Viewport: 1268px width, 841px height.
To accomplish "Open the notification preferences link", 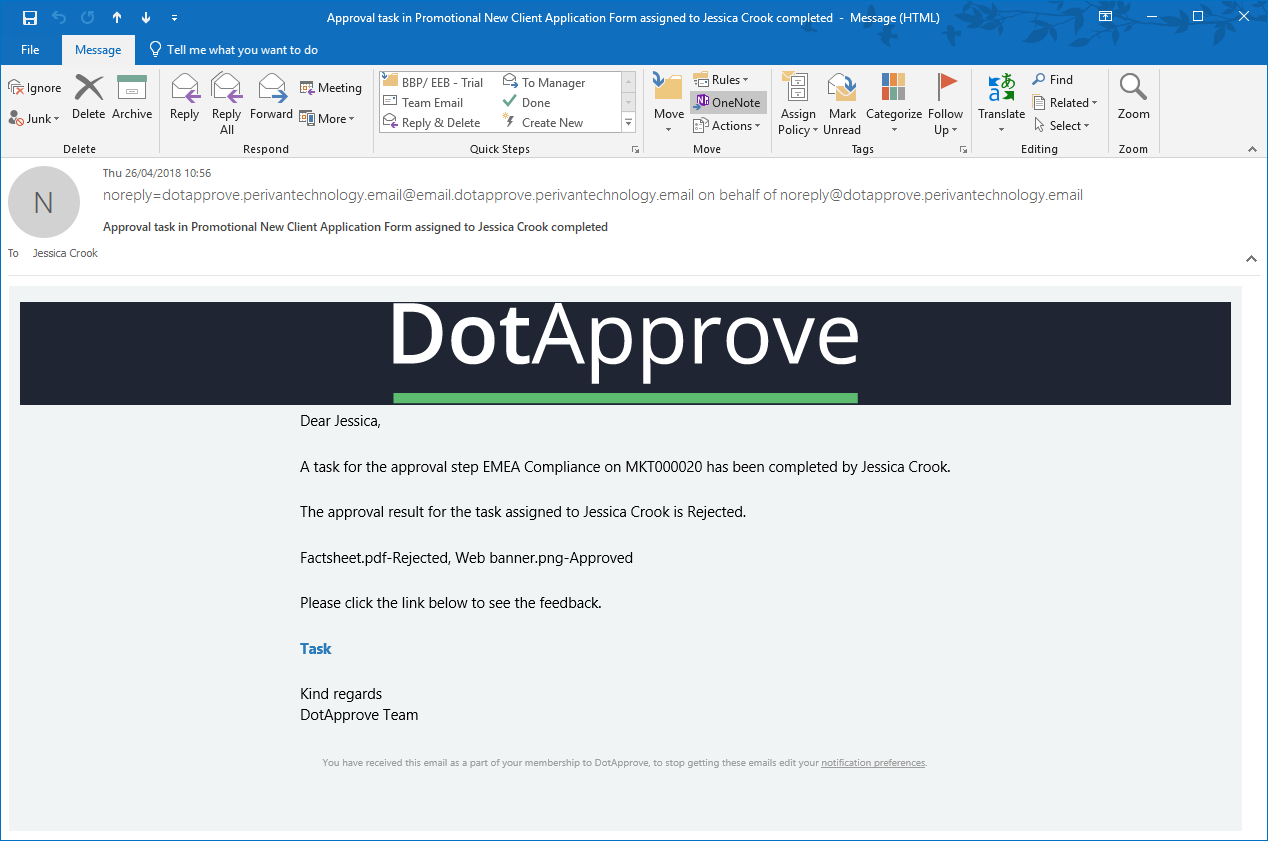I will coord(873,763).
